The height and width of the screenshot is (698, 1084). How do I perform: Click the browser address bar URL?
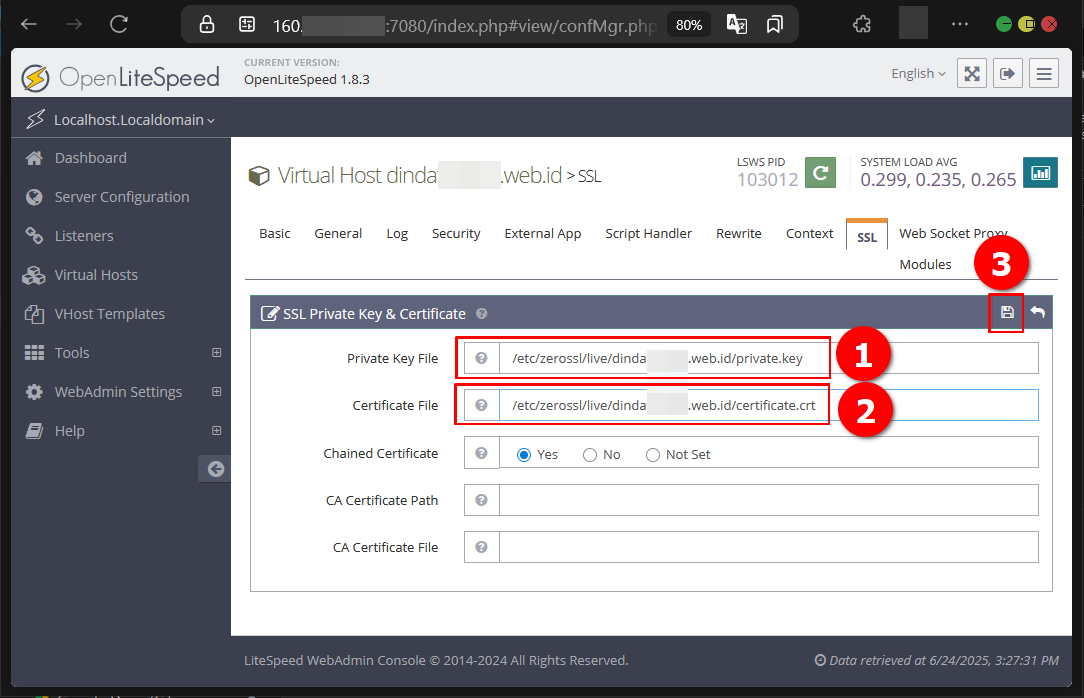point(463,26)
